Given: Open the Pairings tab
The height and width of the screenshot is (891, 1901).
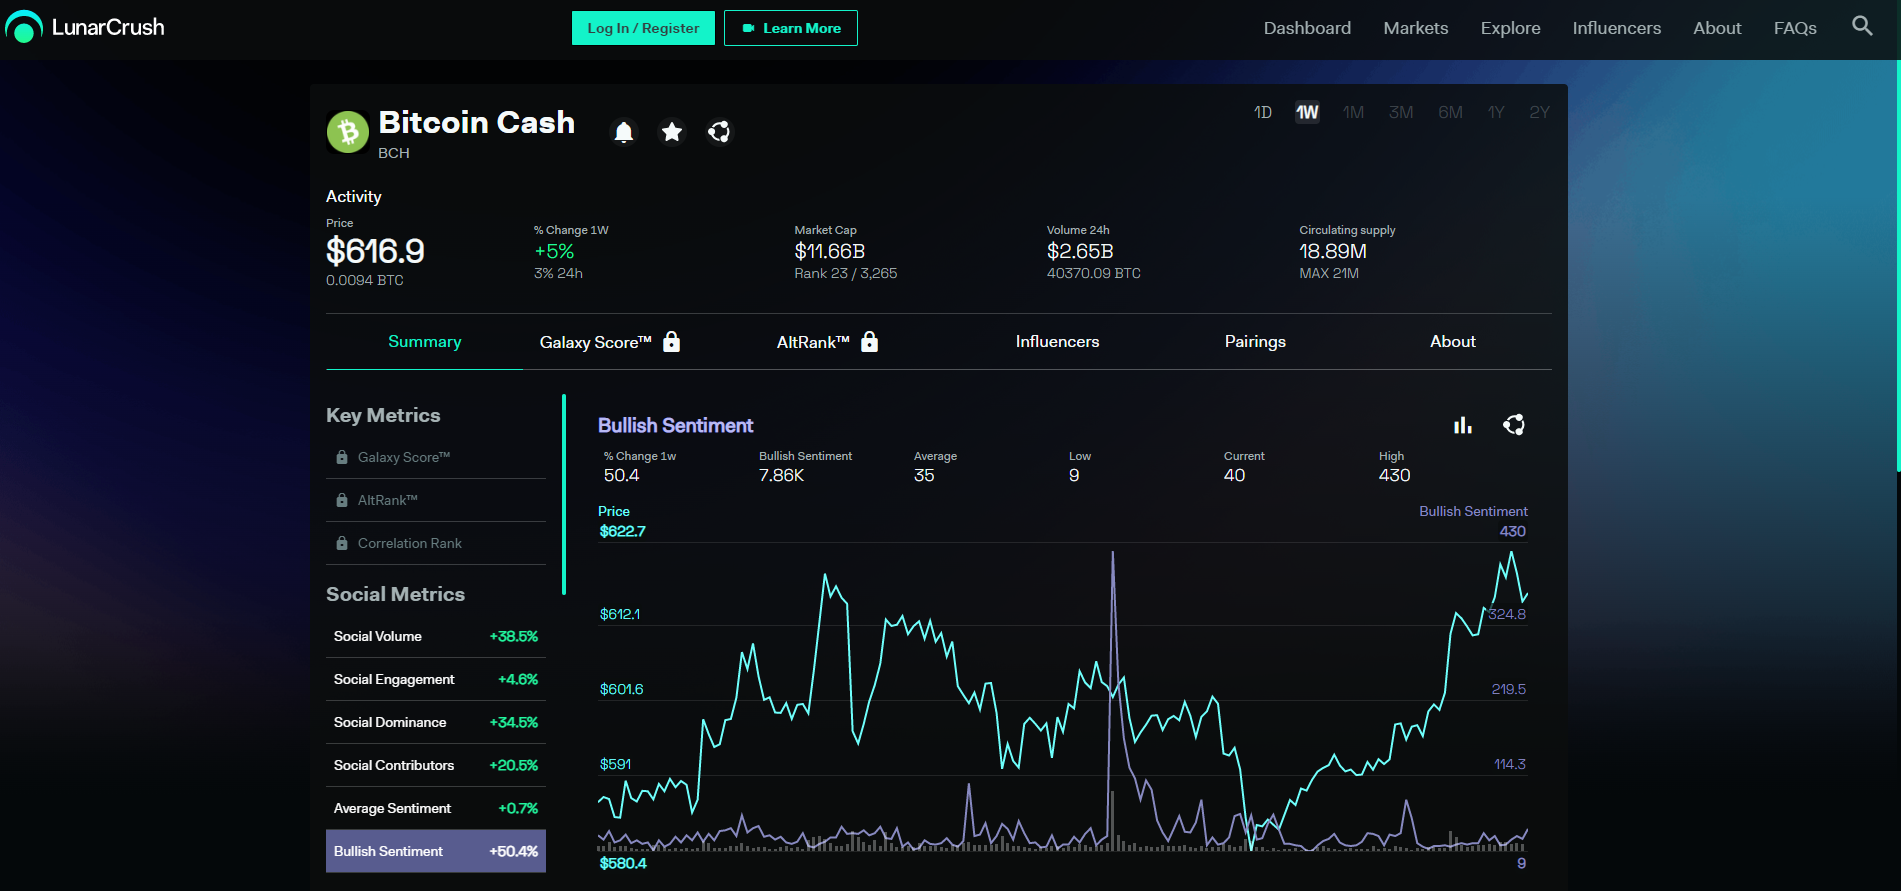Looking at the screenshot, I should [1255, 342].
